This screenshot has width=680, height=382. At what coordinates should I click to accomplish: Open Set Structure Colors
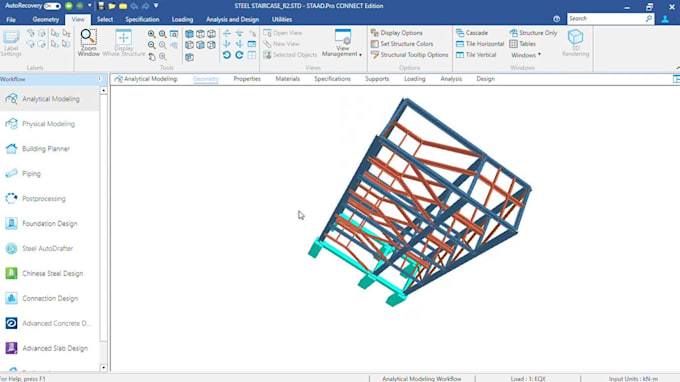tap(402, 44)
